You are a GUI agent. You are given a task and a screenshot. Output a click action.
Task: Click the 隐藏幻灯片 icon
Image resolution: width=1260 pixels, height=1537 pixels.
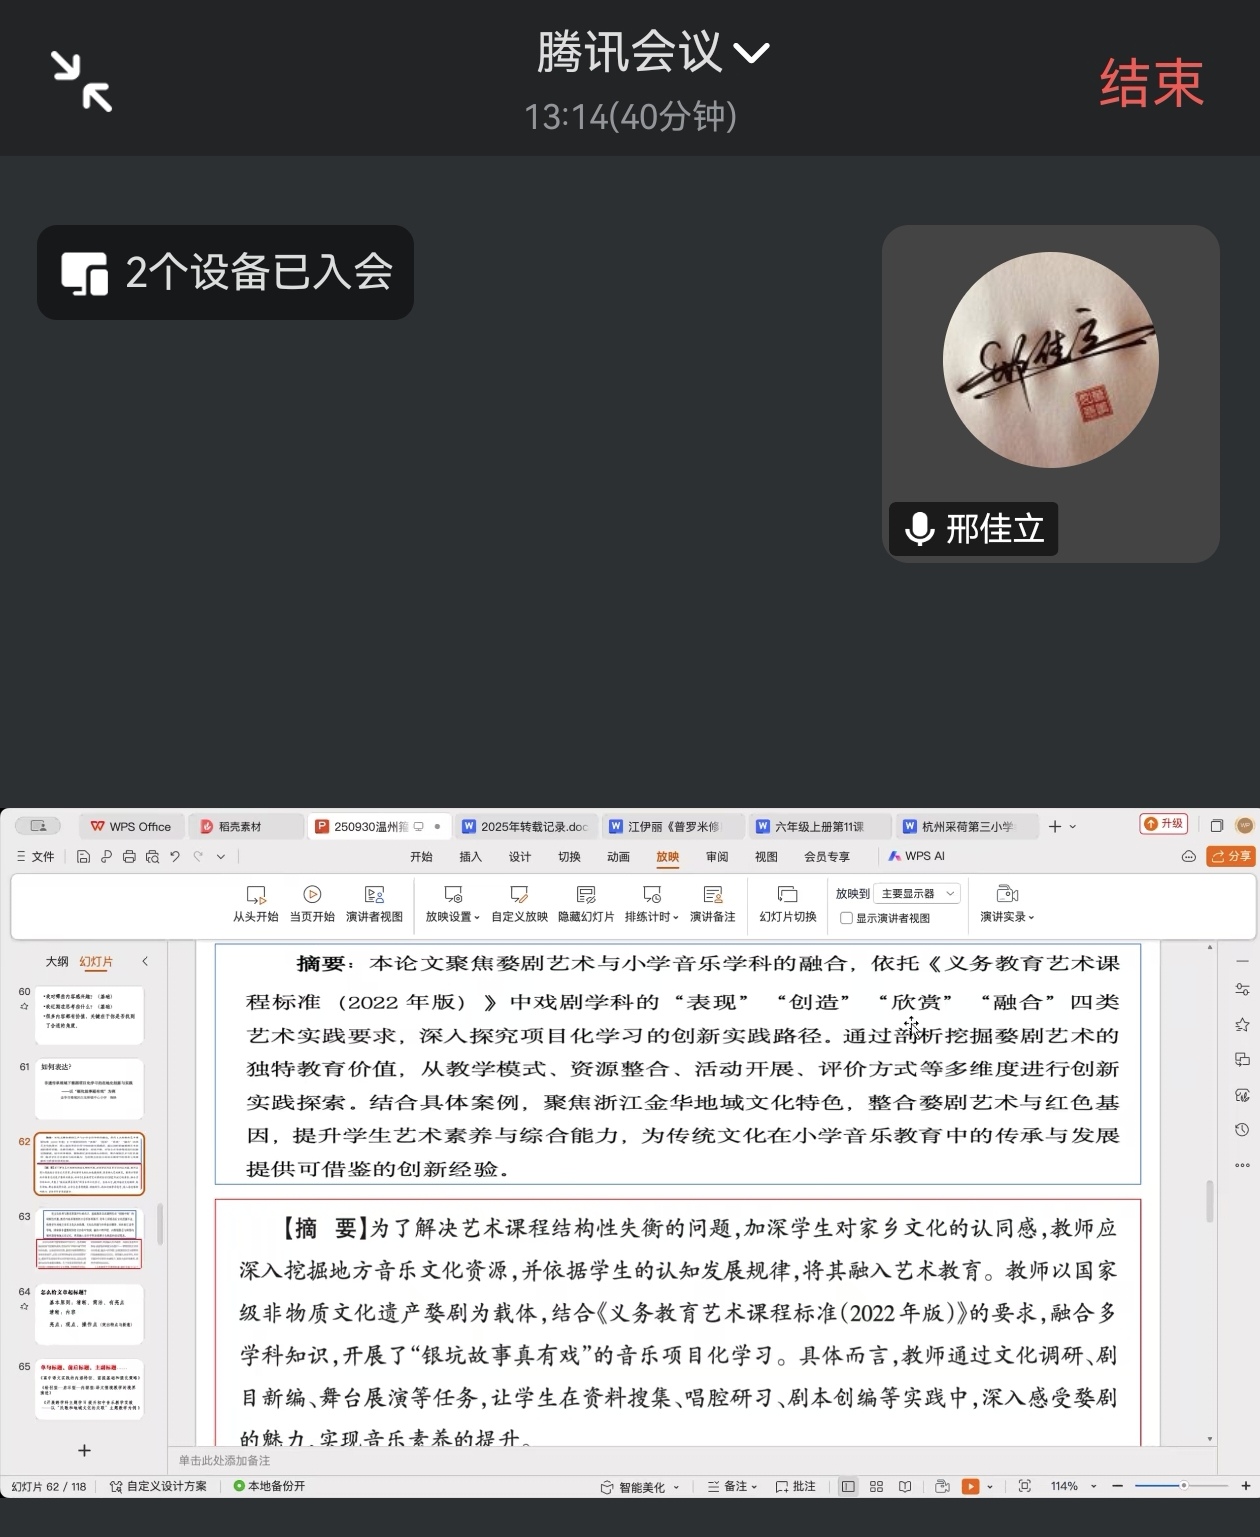pyautogui.click(x=586, y=895)
